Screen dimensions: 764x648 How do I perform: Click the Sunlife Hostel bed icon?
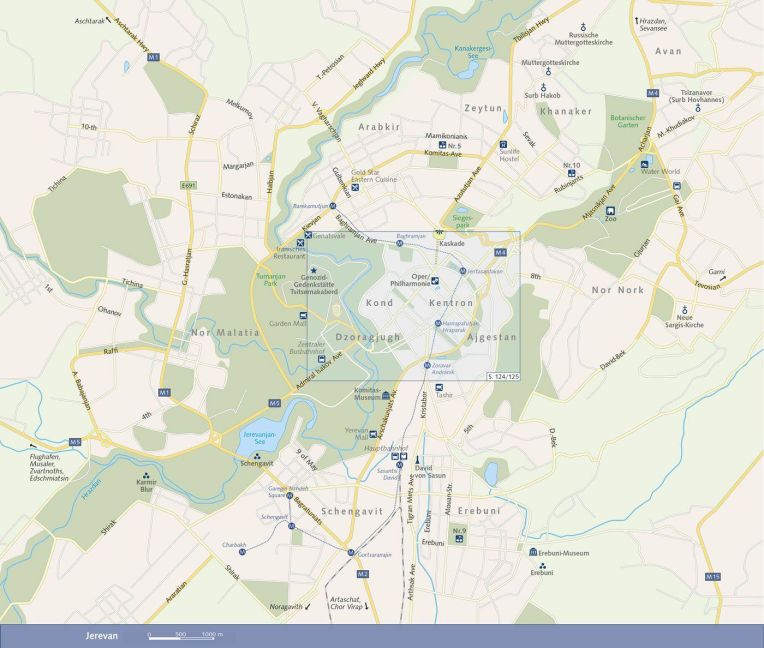point(503,144)
